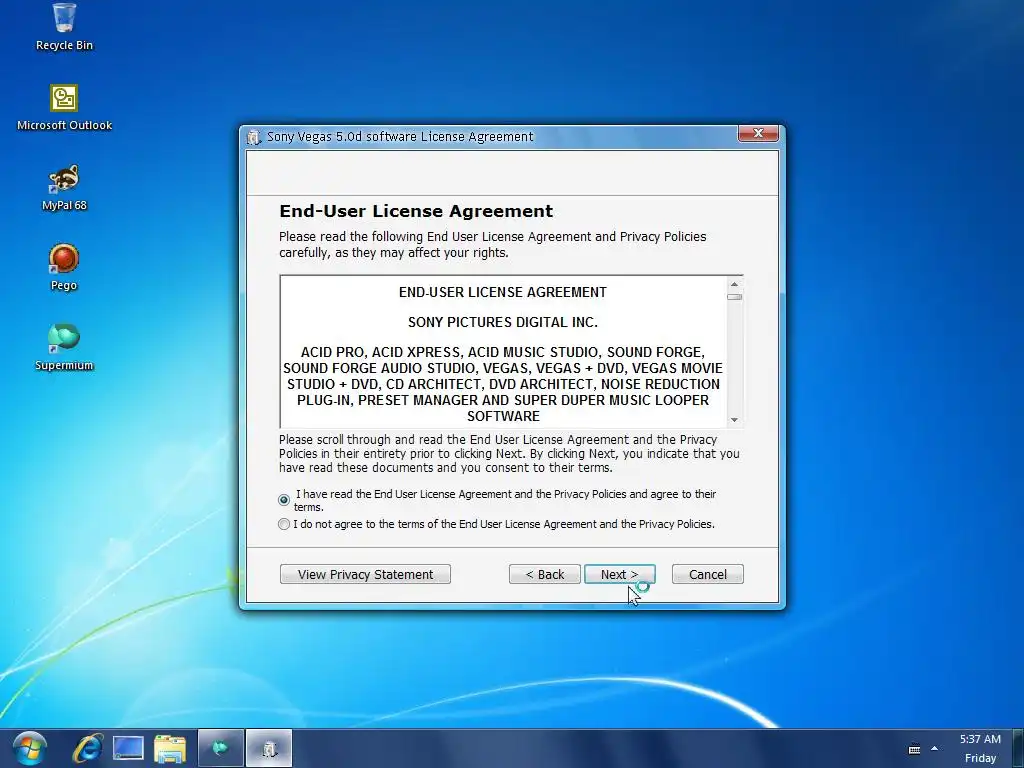Viewport: 1024px width, 768px height.
Task: Open the Windows Start orb
Action: 29,748
